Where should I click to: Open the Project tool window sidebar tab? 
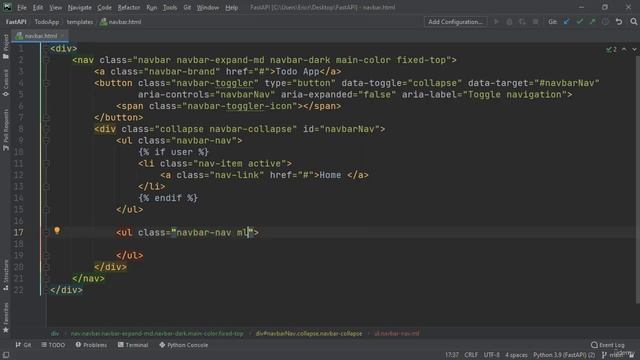pyautogui.click(x=6, y=46)
